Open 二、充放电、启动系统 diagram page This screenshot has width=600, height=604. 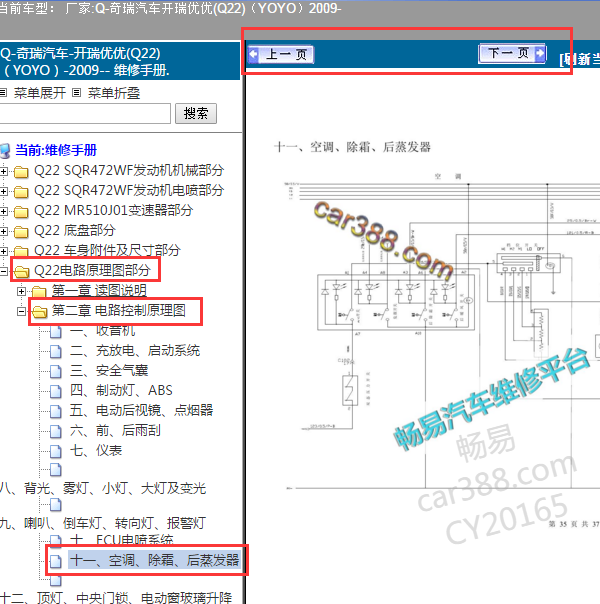click(x=135, y=351)
